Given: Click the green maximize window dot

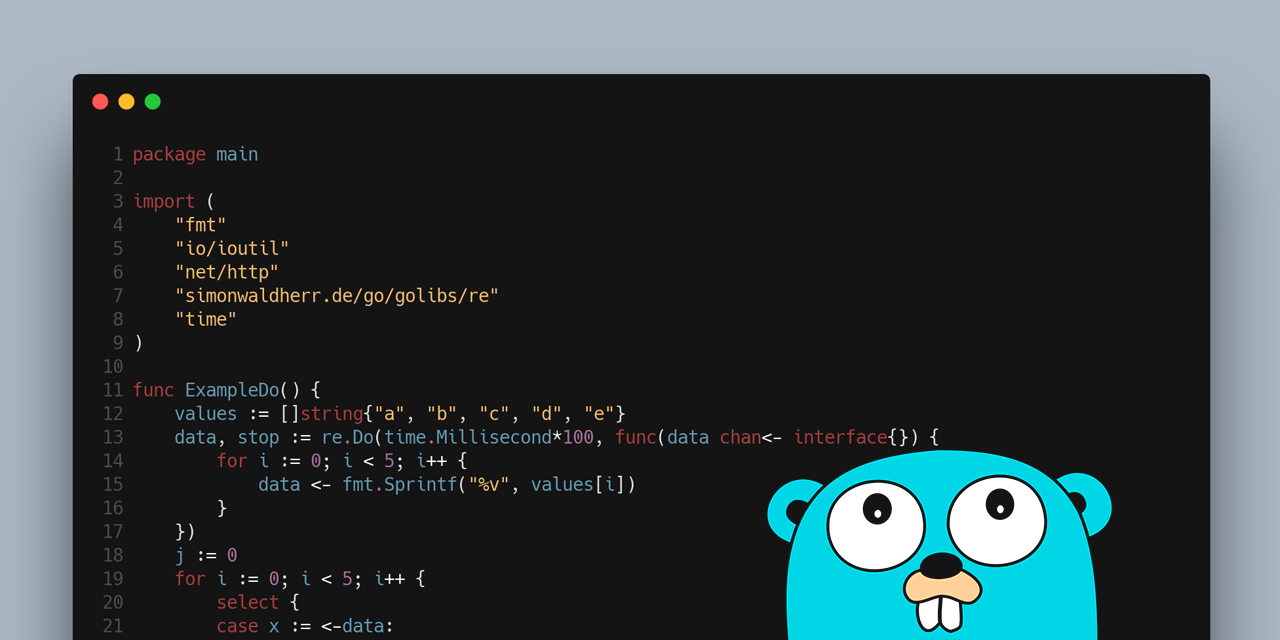Looking at the screenshot, I should (152, 101).
